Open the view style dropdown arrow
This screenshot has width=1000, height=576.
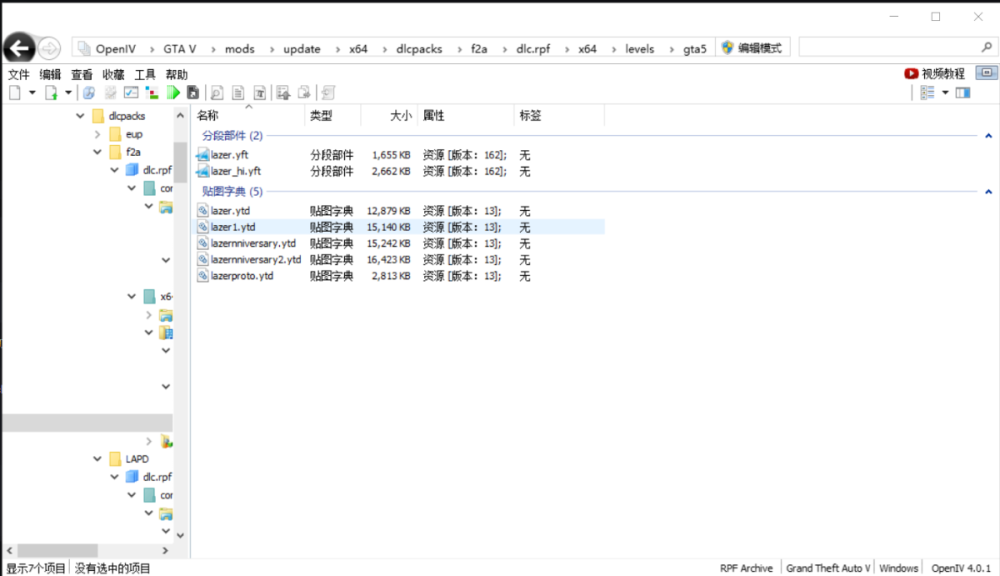(x=945, y=92)
